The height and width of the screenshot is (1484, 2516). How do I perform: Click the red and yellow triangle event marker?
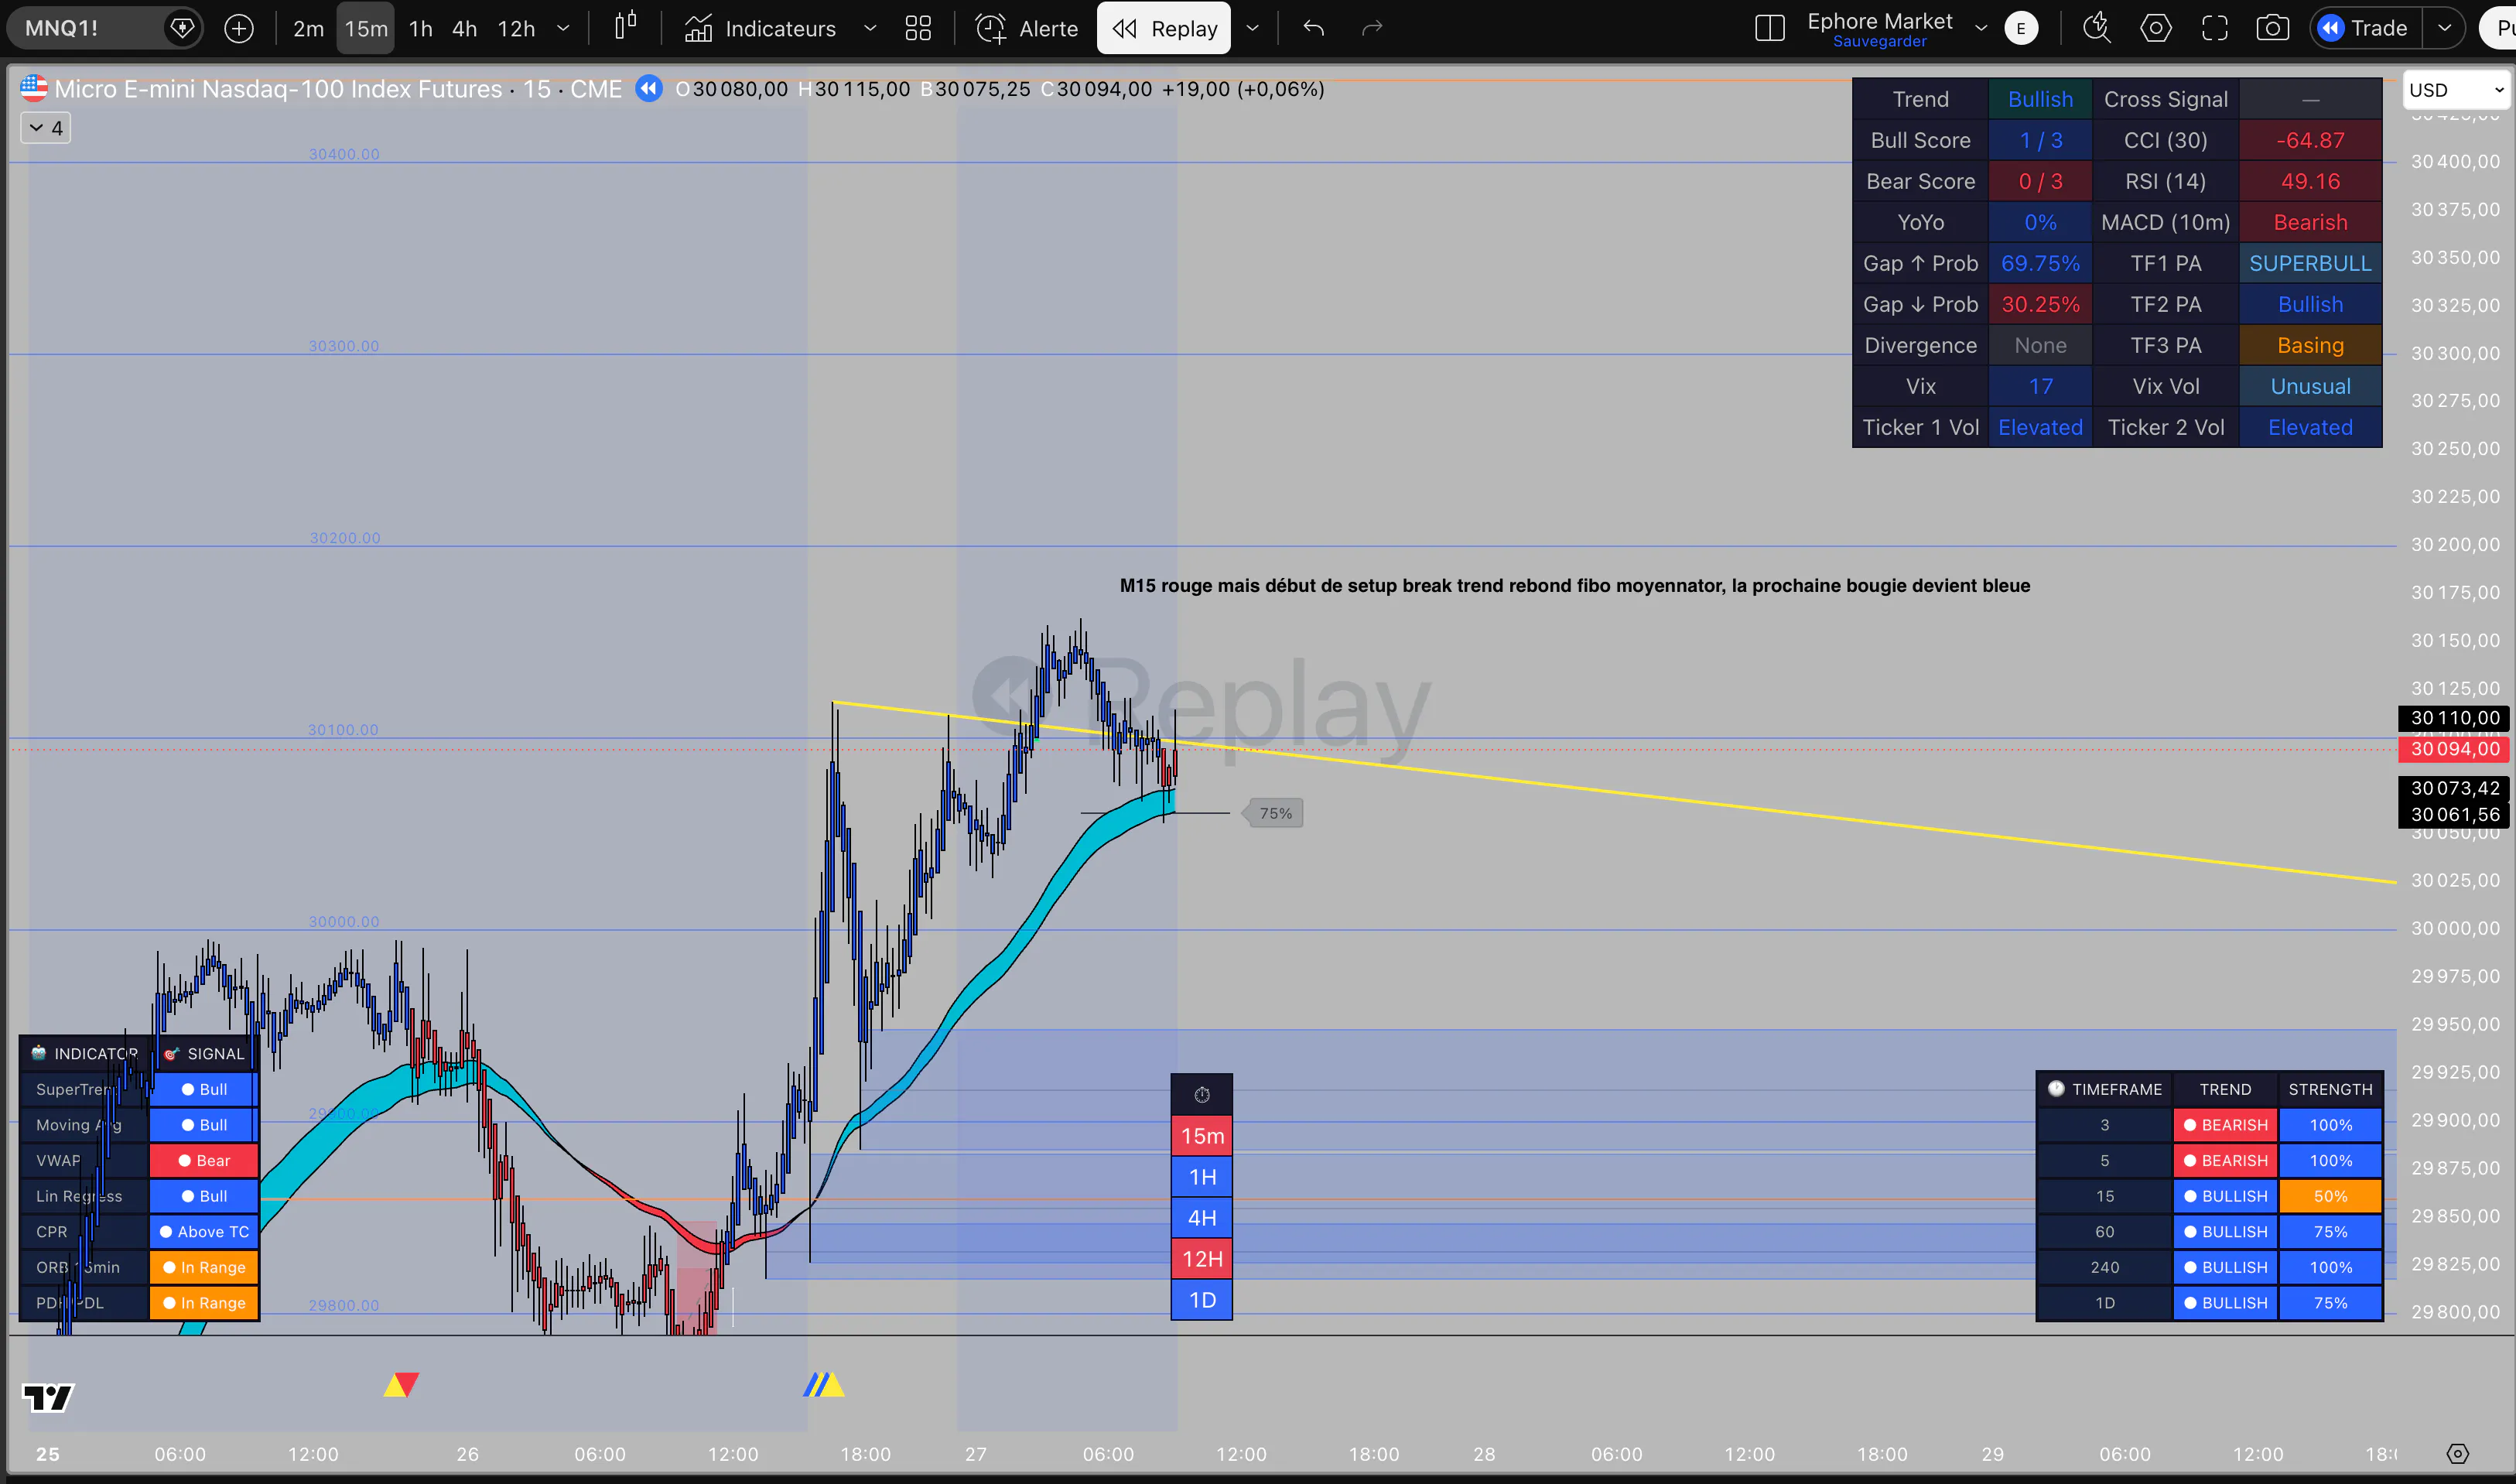[401, 1385]
